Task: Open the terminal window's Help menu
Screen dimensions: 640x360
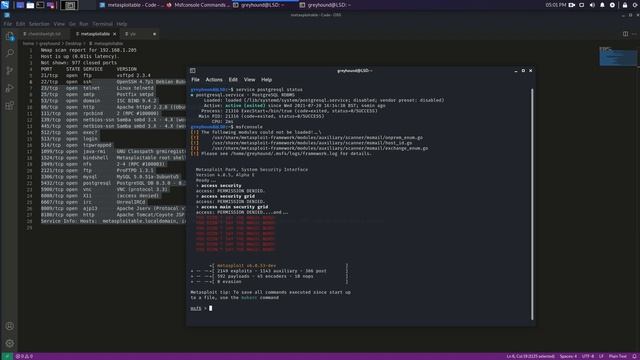Action: point(267,80)
